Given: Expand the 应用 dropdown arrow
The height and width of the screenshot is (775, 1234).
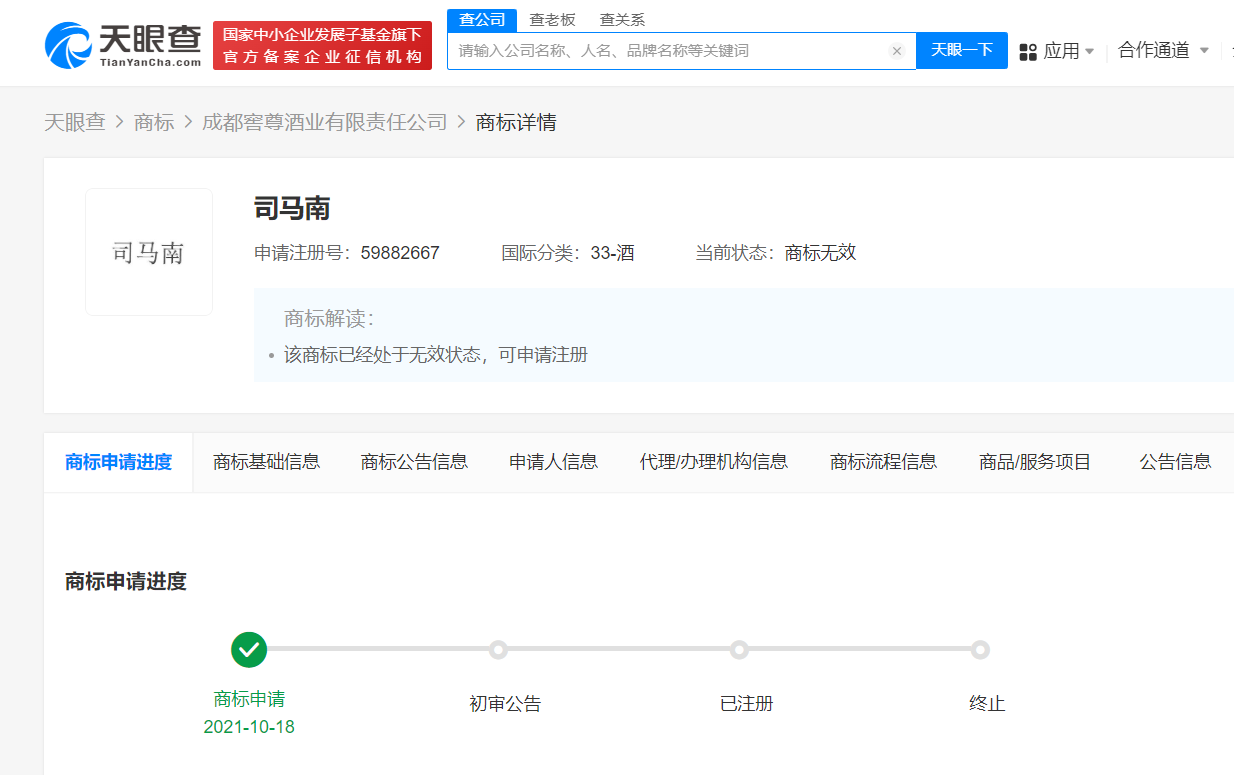Looking at the screenshot, I should pyautogui.click(x=1090, y=51).
